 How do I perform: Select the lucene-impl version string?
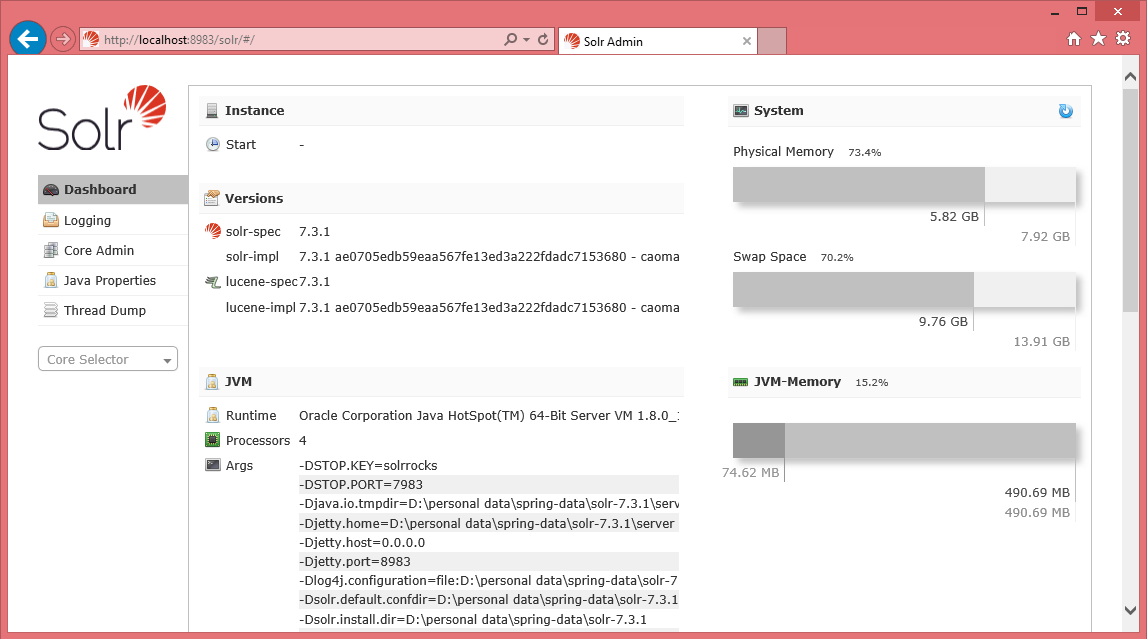(489, 308)
